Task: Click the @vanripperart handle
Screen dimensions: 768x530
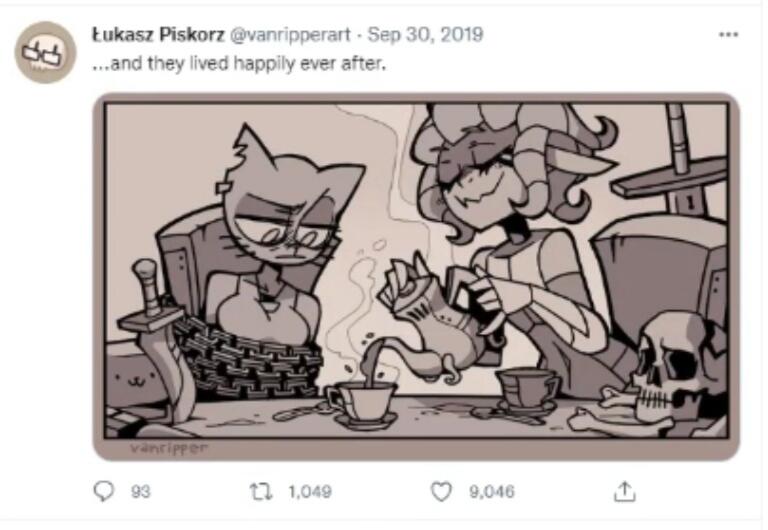Action: (292, 35)
